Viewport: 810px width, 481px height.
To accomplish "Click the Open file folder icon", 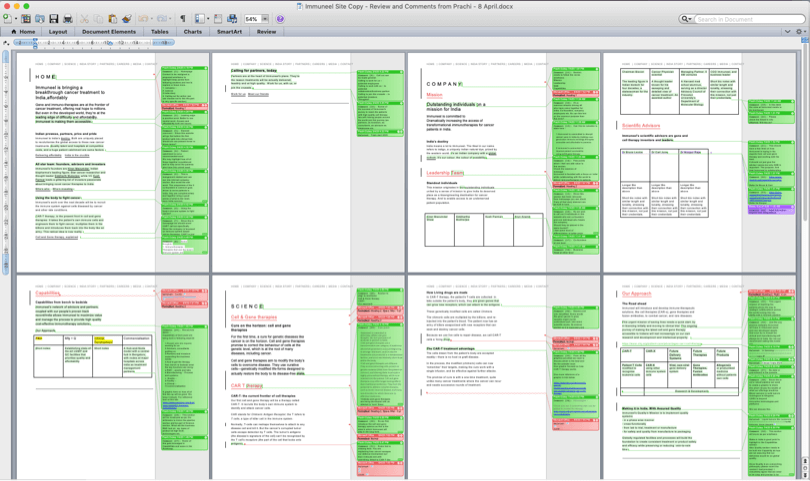I will (39, 19).
